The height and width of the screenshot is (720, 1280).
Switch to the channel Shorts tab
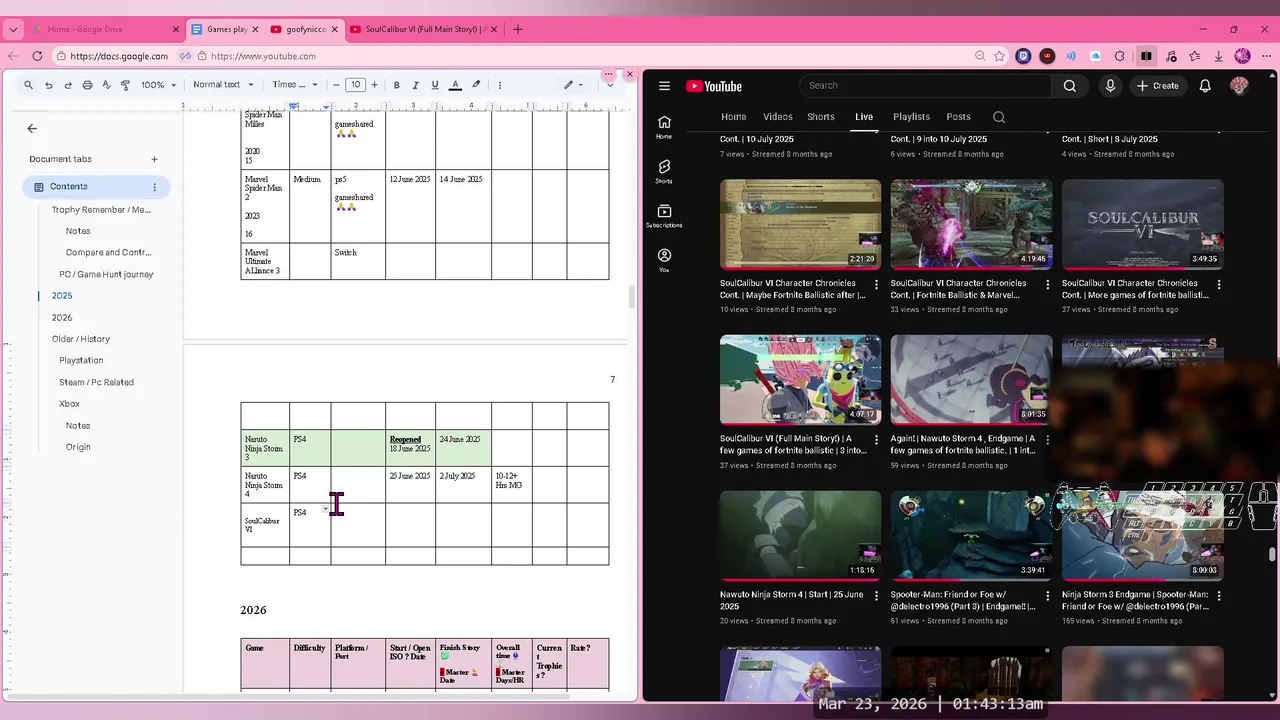click(821, 117)
